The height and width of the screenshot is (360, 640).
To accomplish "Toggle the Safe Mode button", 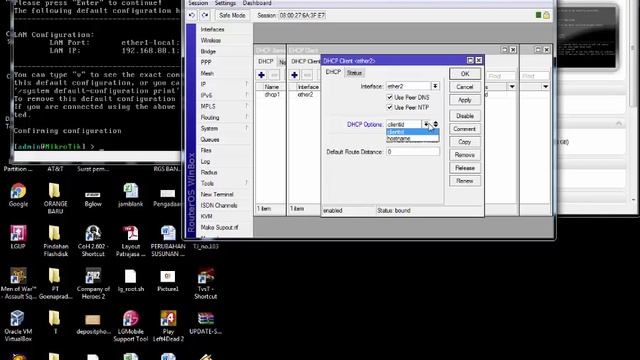I will pos(232,16).
